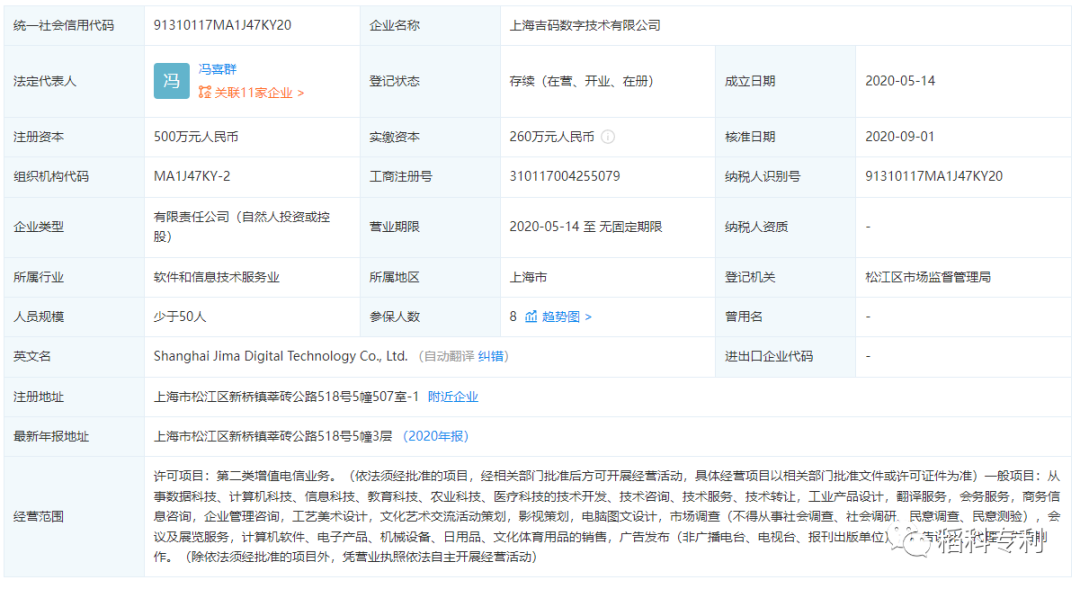The image size is (1080, 589).
Task: Select approval date 2020-09-01
Action: click(x=900, y=137)
